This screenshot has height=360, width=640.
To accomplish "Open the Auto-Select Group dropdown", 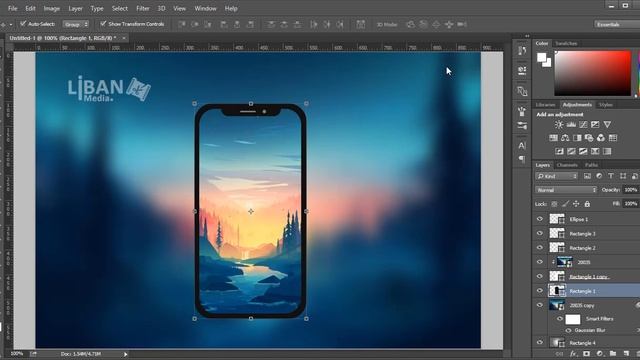I will click(x=76, y=24).
